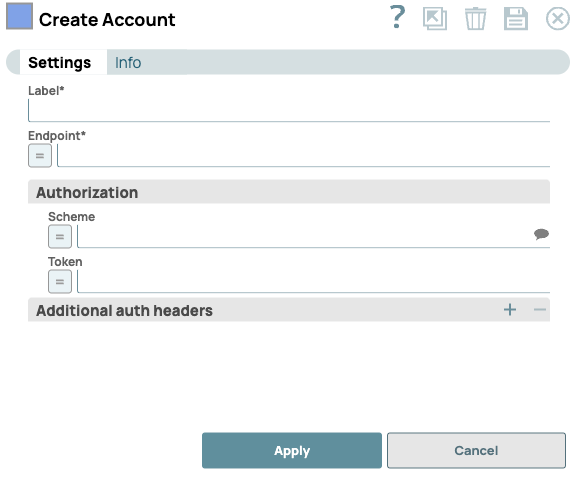Click the trash delete icon
The image size is (572, 480).
[x=475, y=19]
